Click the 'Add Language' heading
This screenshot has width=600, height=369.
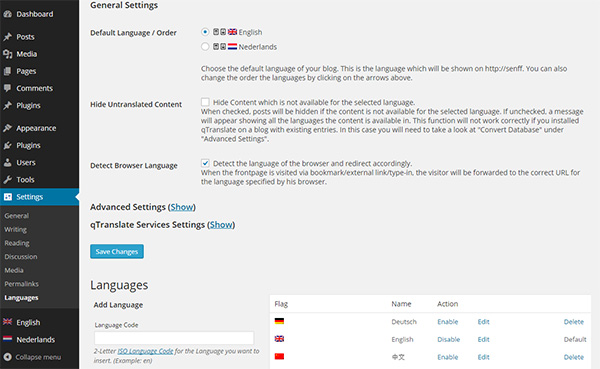(x=118, y=305)
